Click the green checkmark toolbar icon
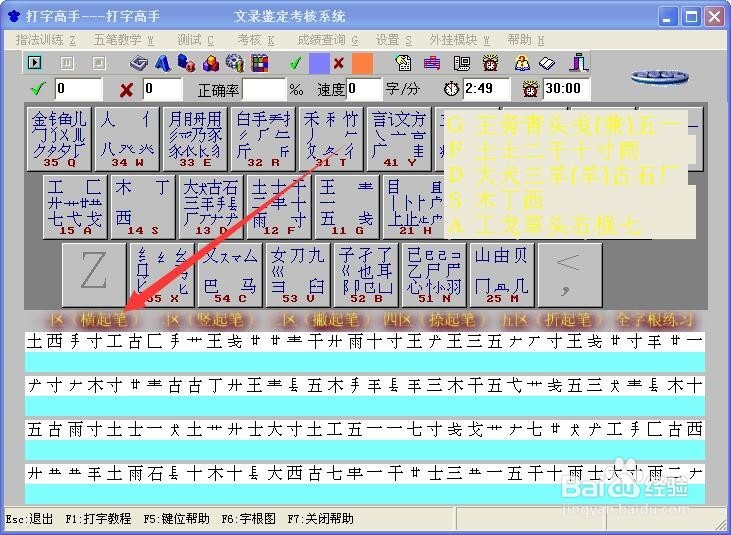 click(295, 63)
